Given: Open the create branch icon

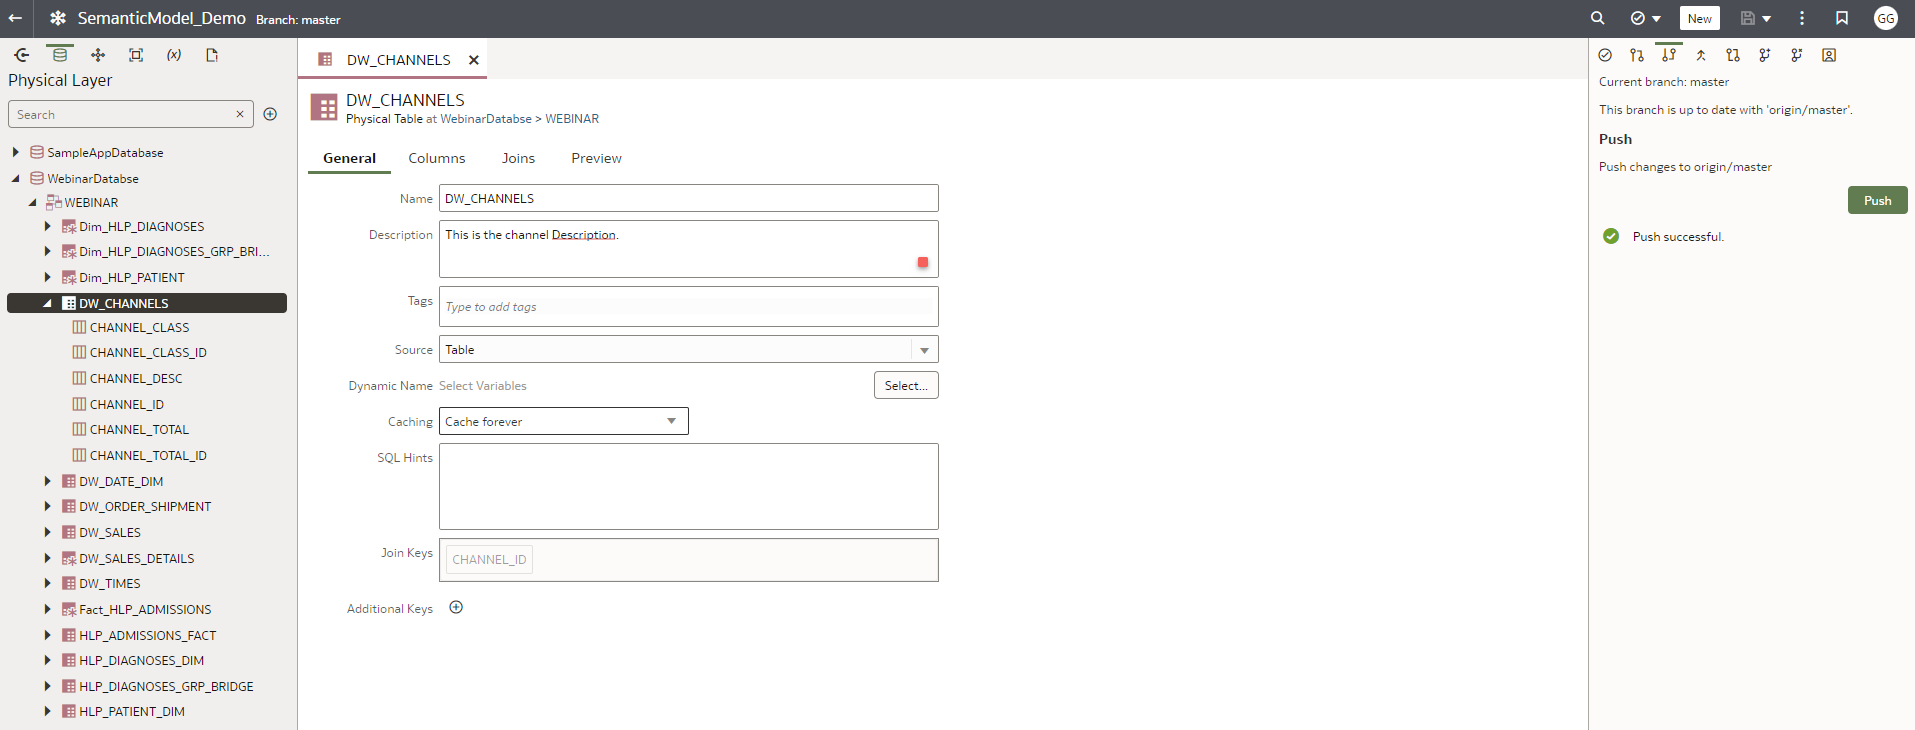Looking at the screenshot, I should (x=1765, y=55).
